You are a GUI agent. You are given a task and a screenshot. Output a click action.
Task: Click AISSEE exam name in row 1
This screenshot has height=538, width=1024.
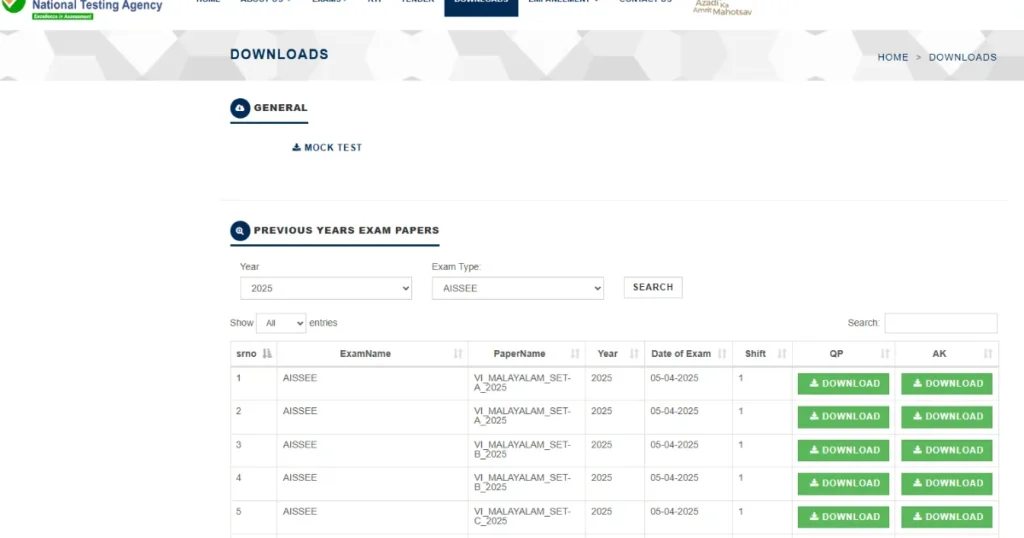300,378
